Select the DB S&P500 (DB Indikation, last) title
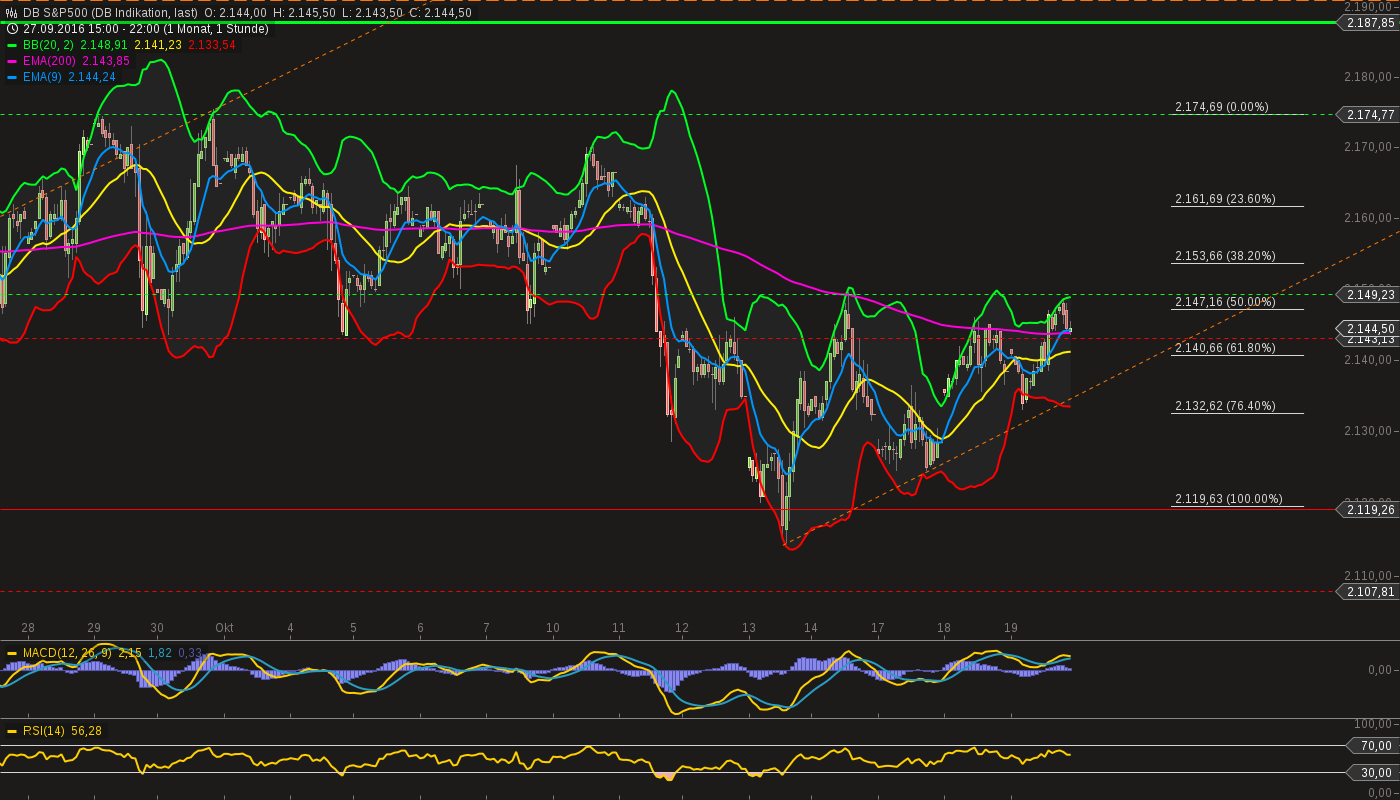 (x=110, y=13)
